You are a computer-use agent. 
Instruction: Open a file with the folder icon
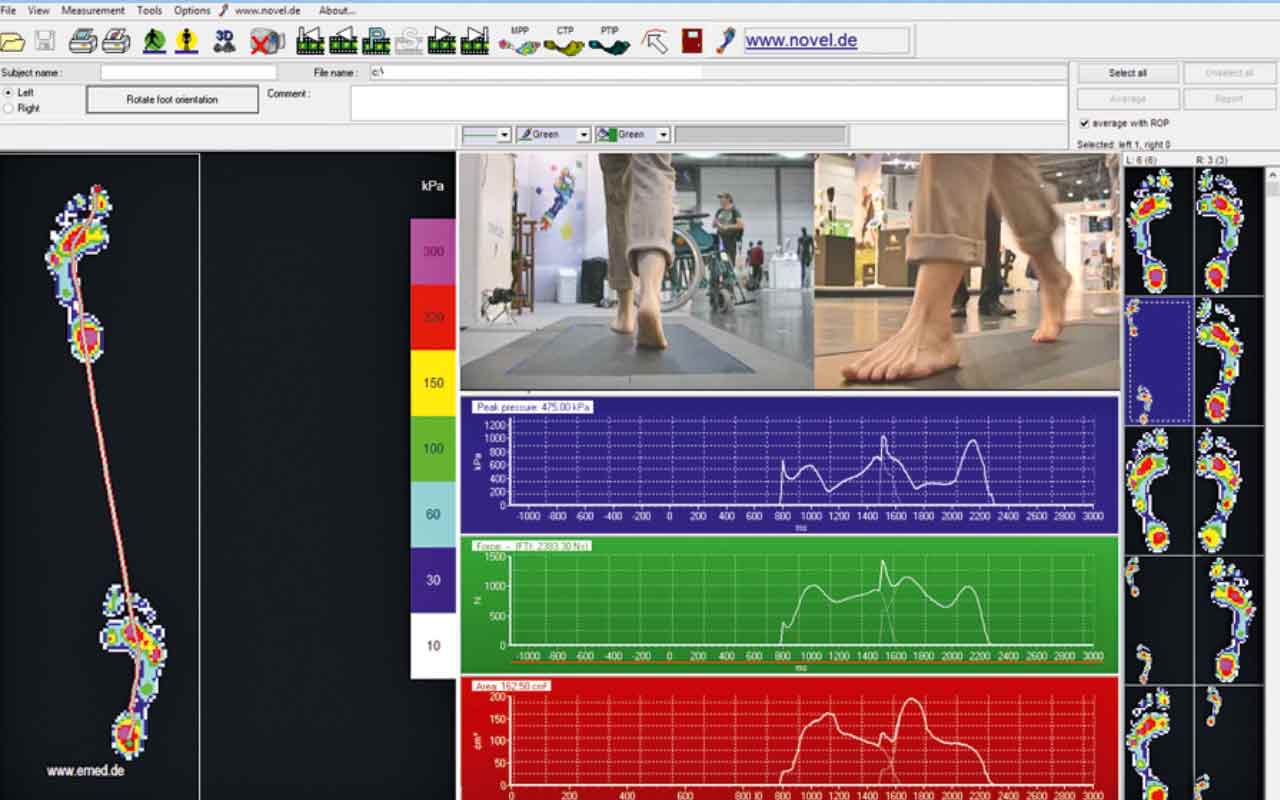point(12,42)
